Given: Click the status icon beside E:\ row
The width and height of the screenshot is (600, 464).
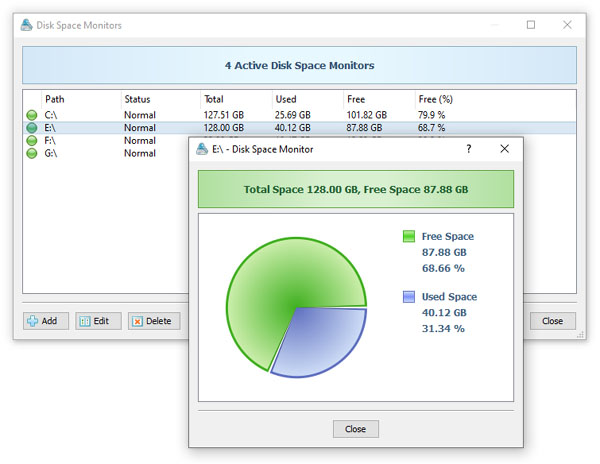Looking at the screenshot, I should (32, 127).
